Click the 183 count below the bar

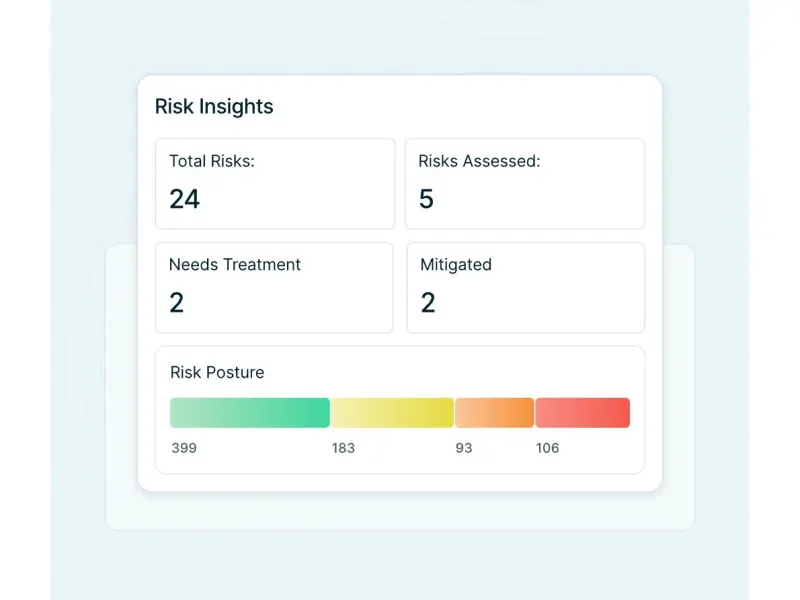[343, 448]
